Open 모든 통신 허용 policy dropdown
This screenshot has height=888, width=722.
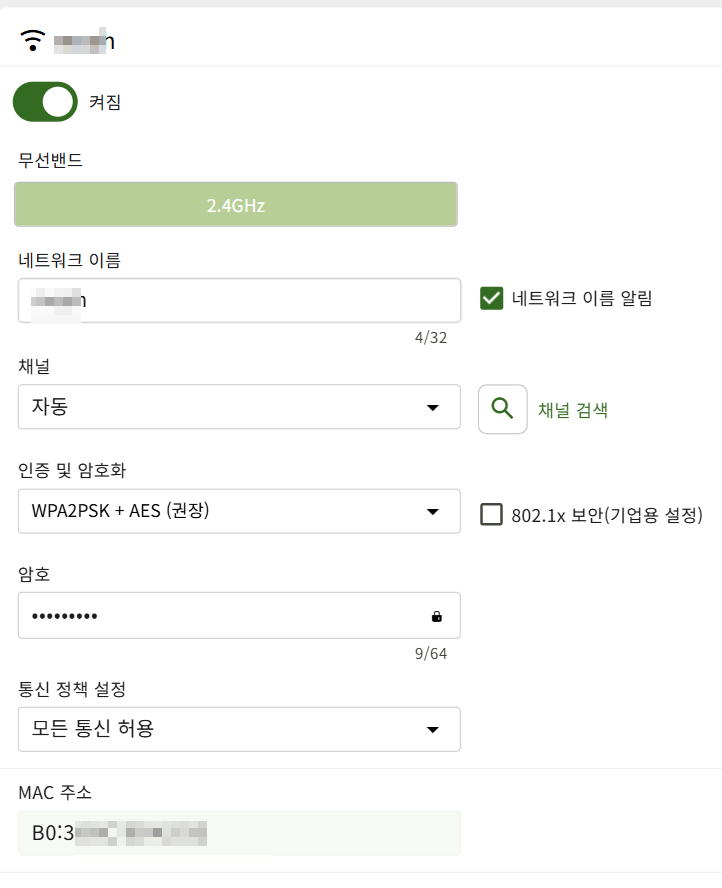coord(239,729)
